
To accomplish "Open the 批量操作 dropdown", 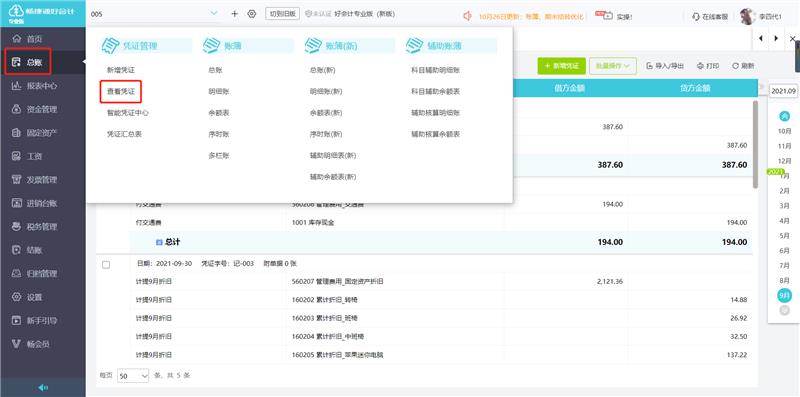I will point(613,66).
